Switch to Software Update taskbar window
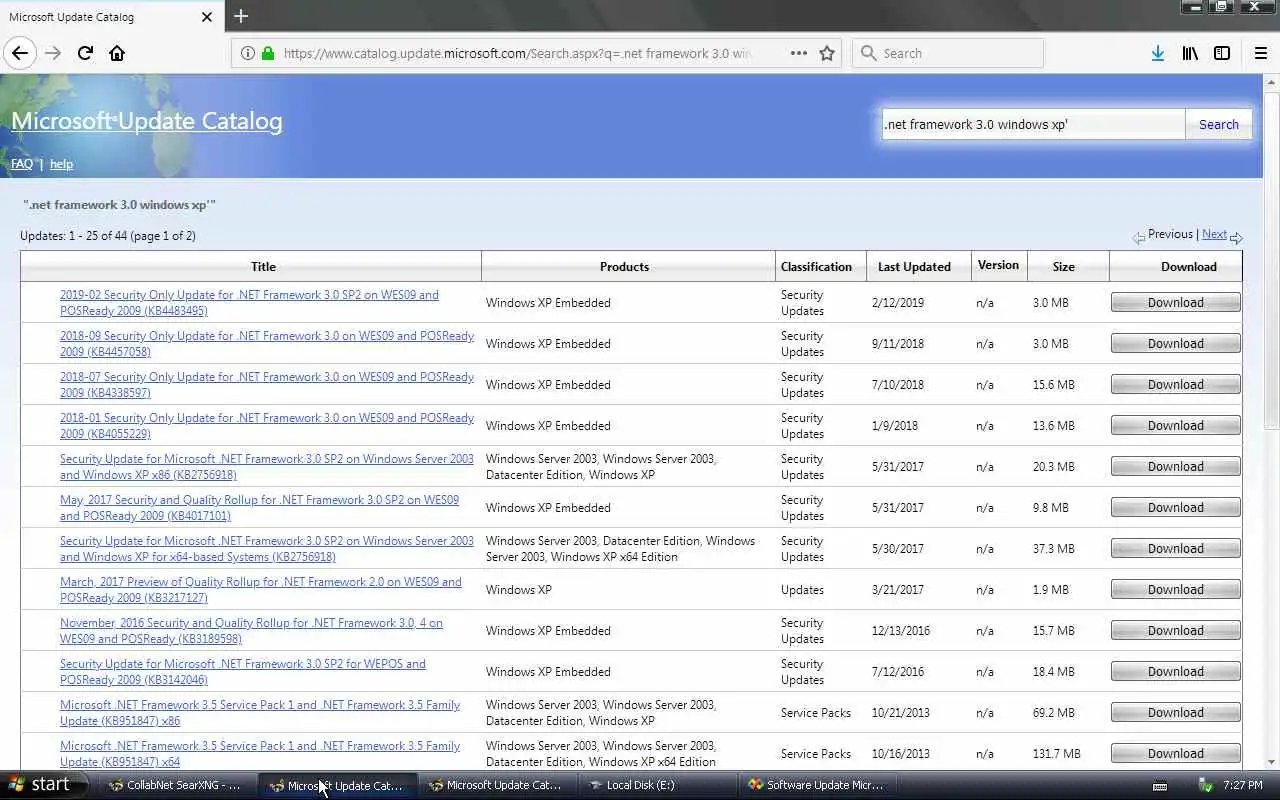The width and height of the screenshot is (1280, 800). pos(817,785)
